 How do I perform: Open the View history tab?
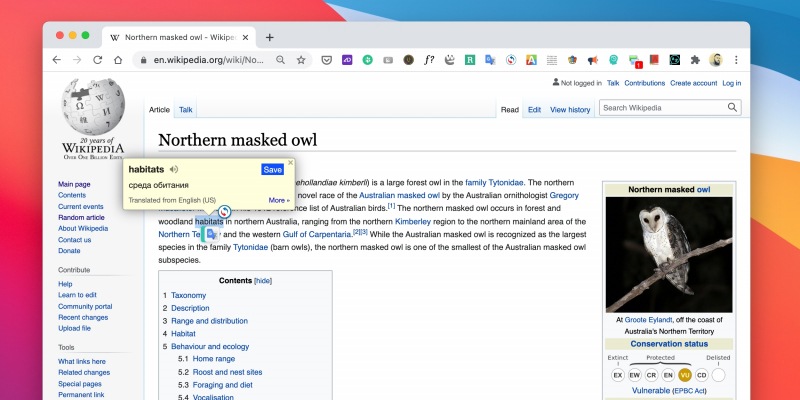[570, 109]
